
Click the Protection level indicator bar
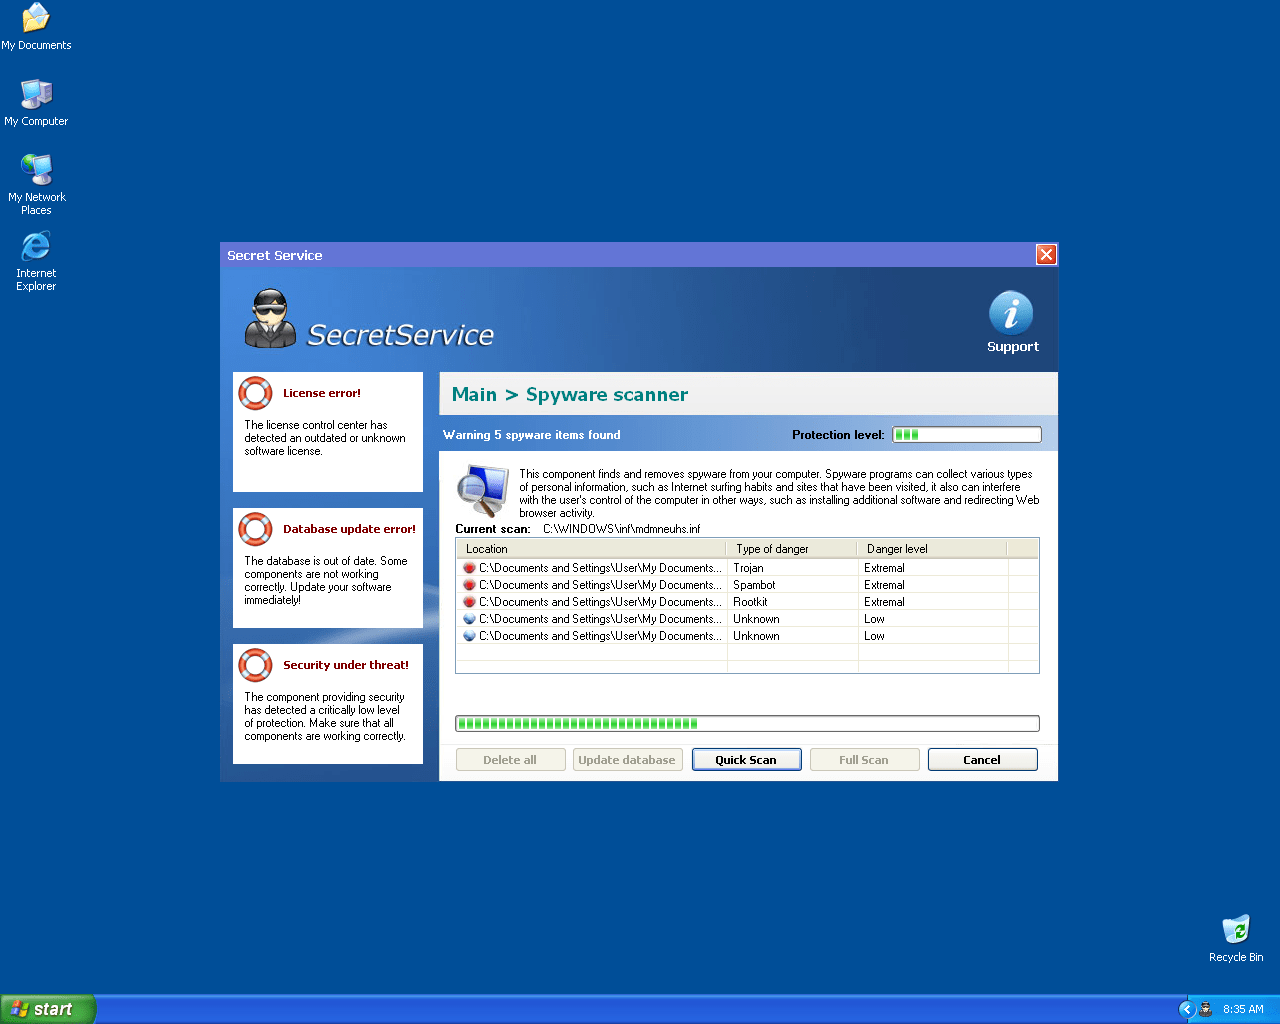pos(966,435)
